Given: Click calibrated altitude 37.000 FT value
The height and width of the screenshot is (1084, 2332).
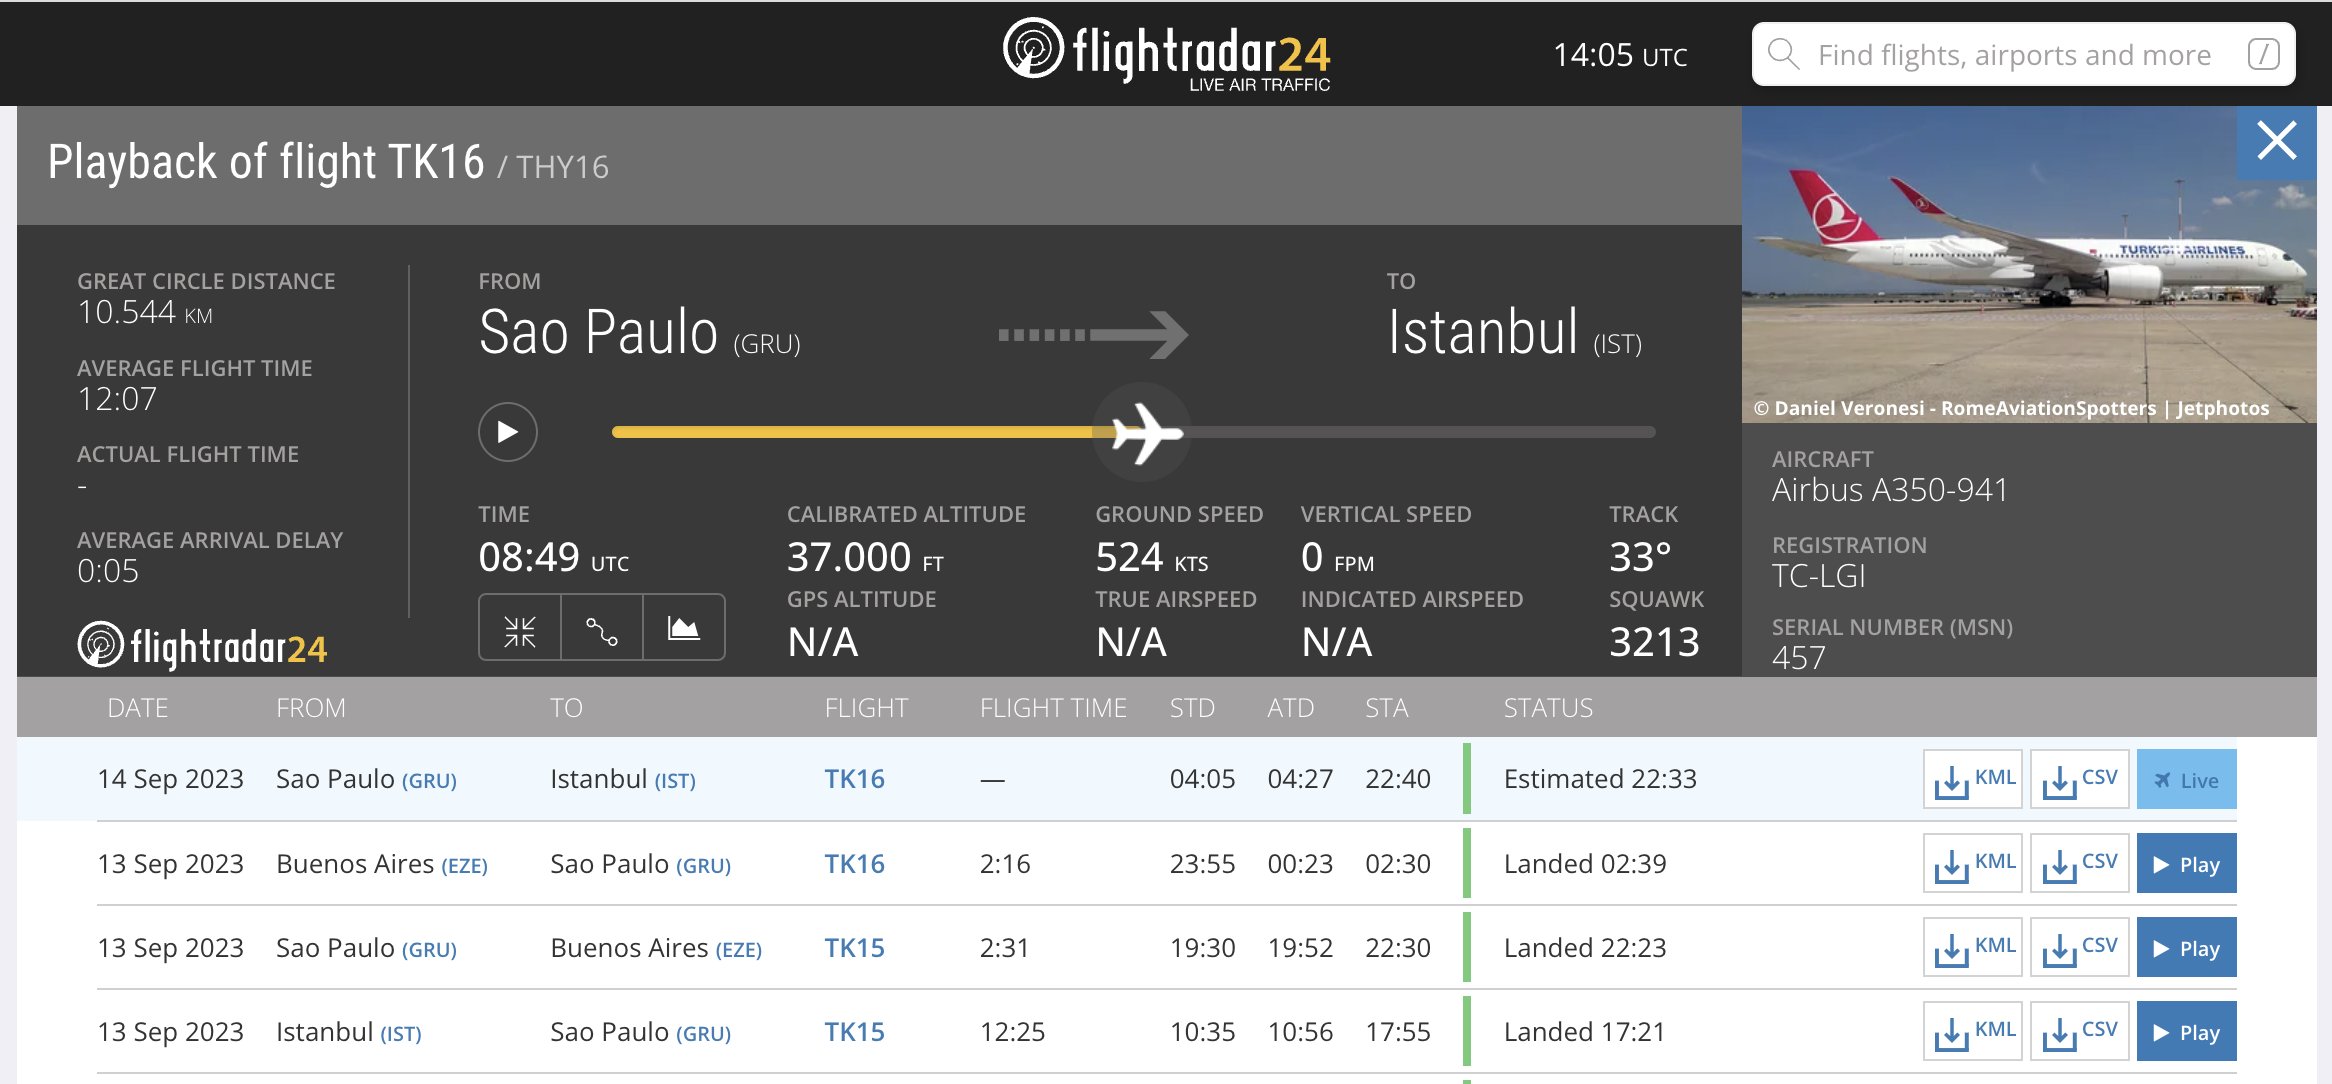Looking at the screenshot, I should point(865,557).
